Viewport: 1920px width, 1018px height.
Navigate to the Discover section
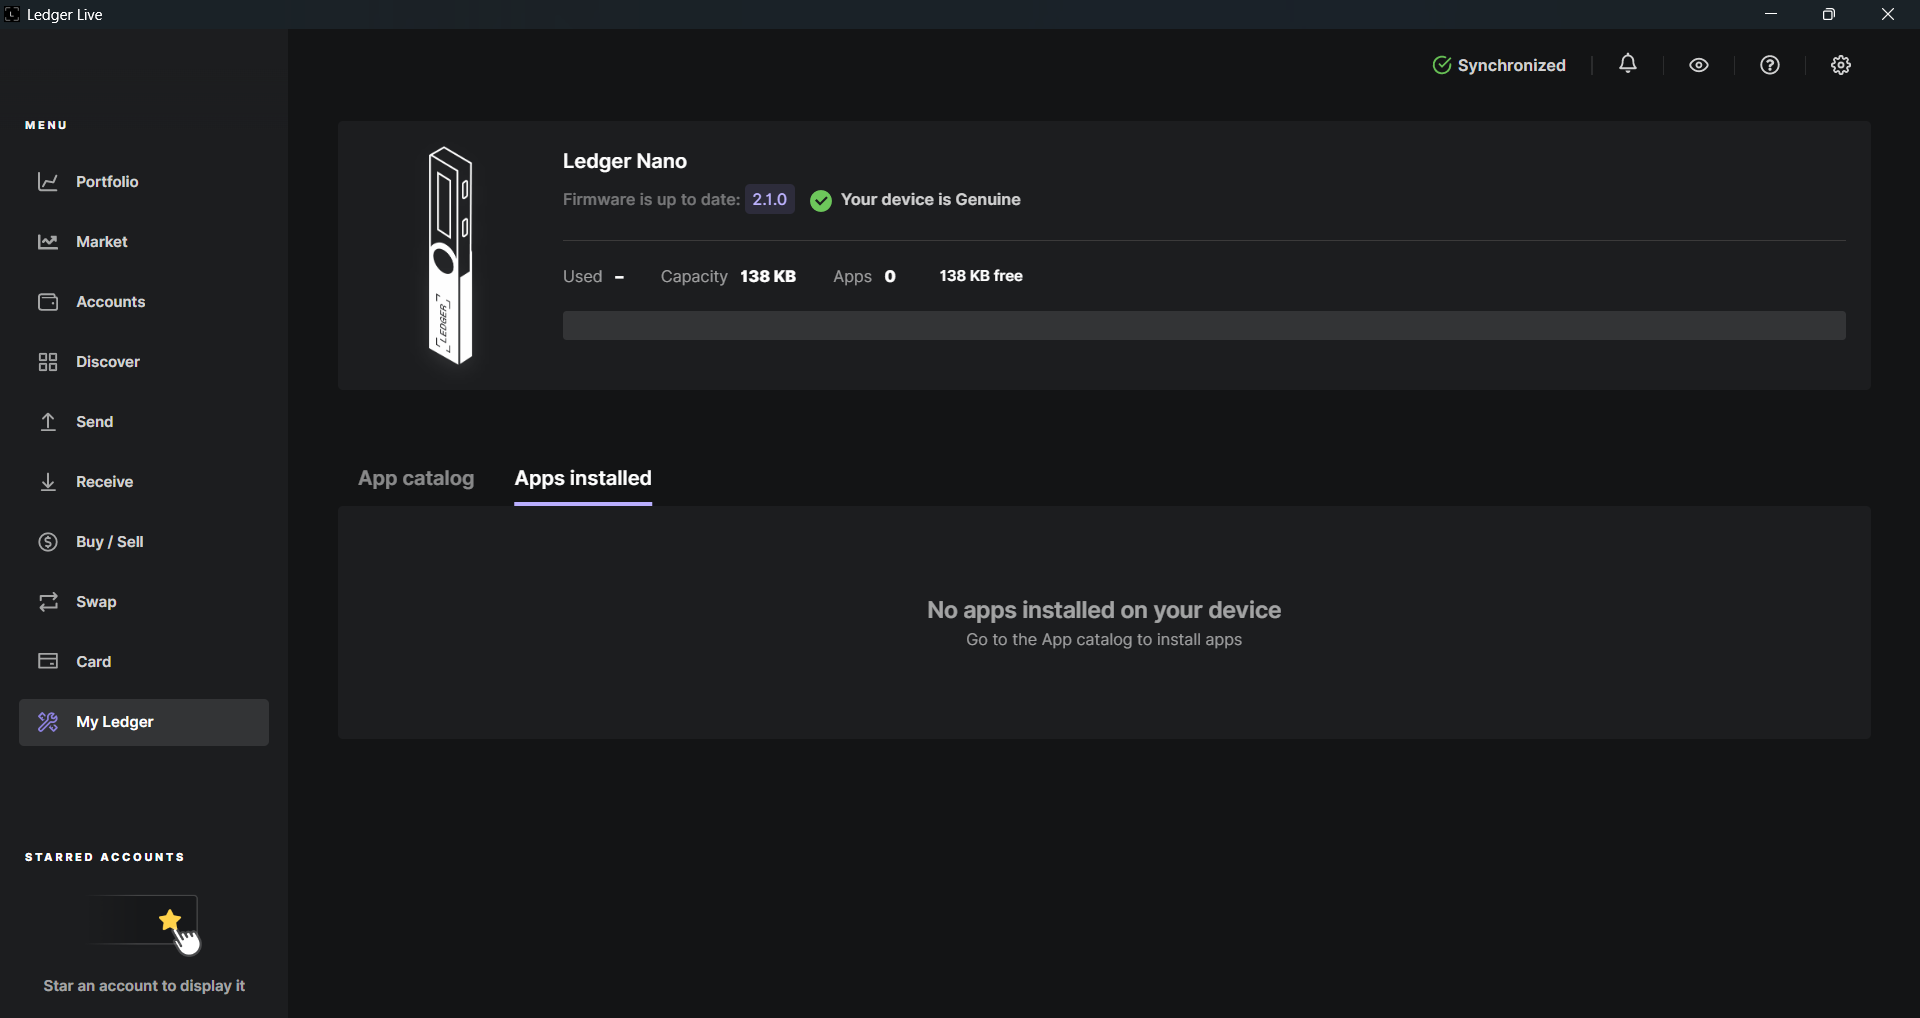pos(108,361)
